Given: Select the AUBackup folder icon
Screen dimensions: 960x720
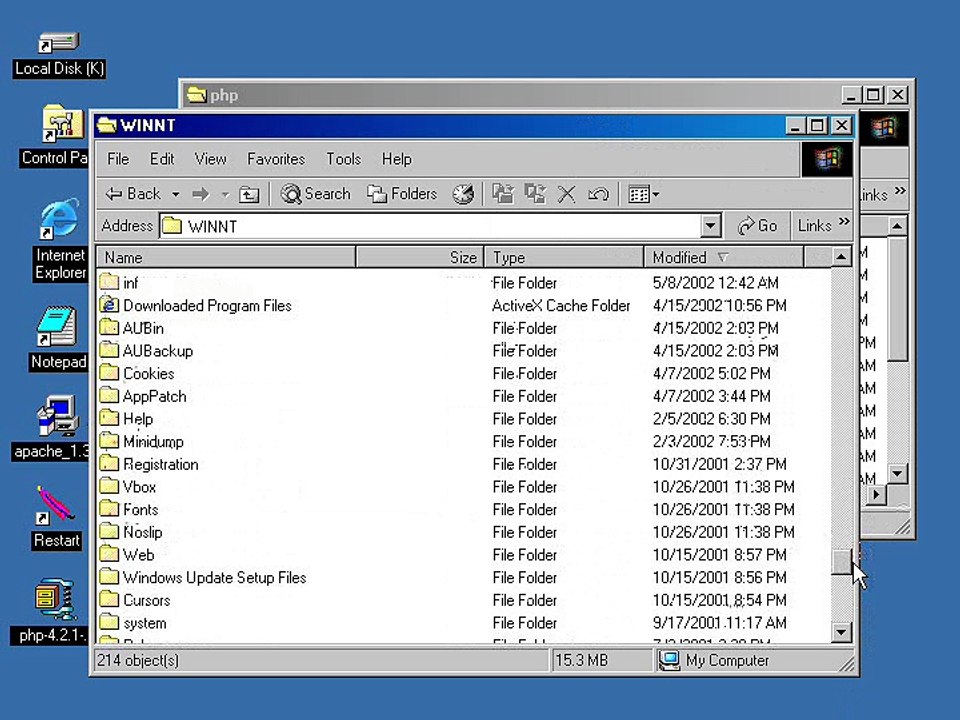Looking at the screenshot, I should click(x=110, y=350).
